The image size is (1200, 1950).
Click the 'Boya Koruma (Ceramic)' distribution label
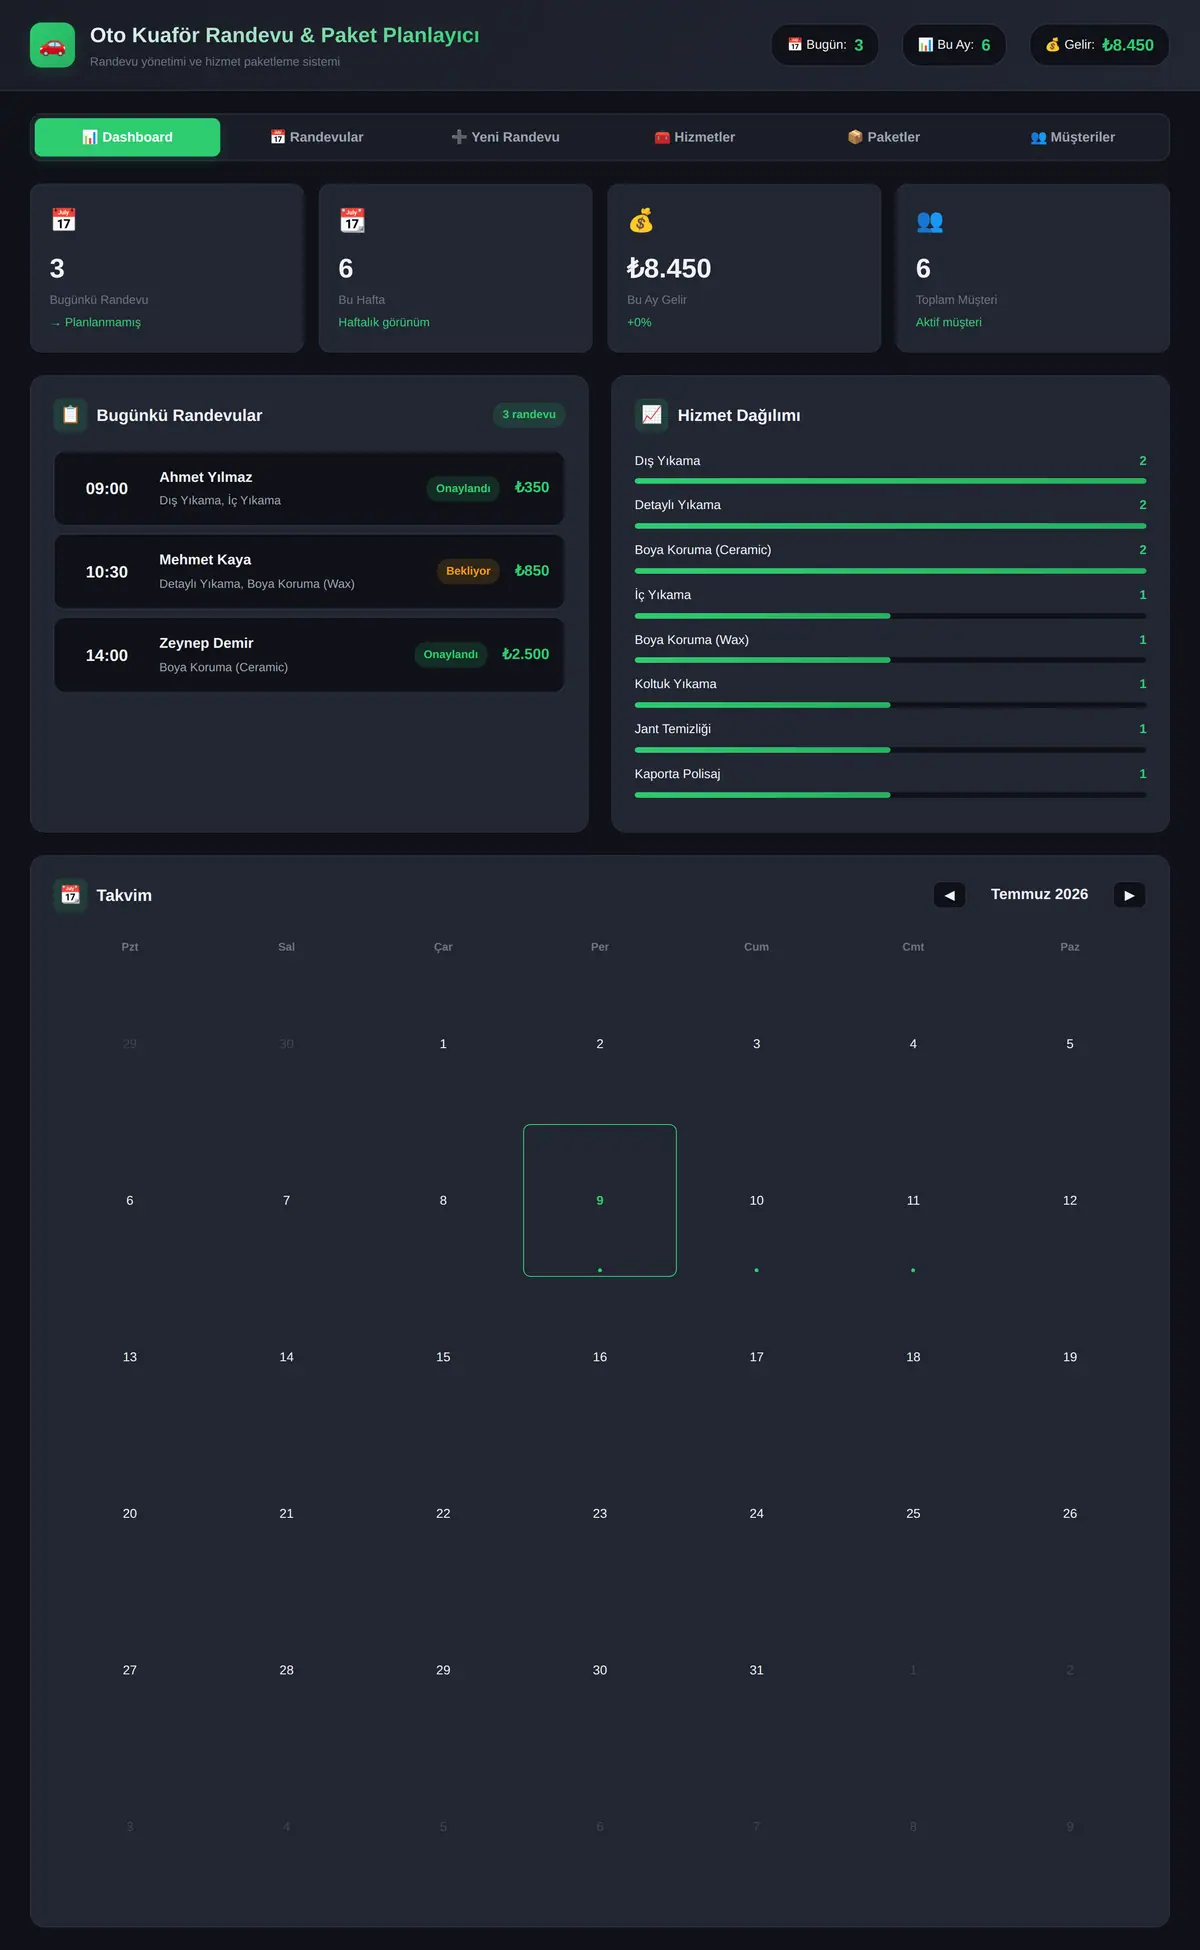point(703,550)
